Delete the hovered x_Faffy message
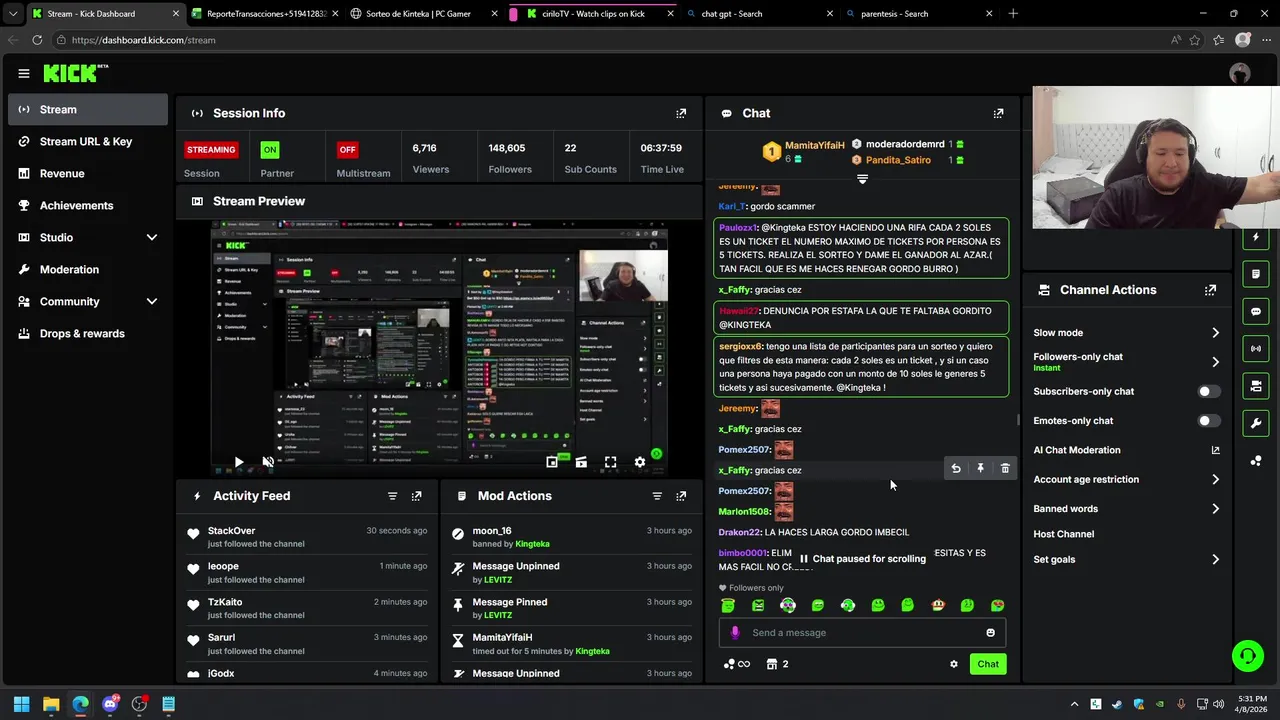This screenshot has height=720, width=1280. pyautogui.click(x=1005, y=468)
